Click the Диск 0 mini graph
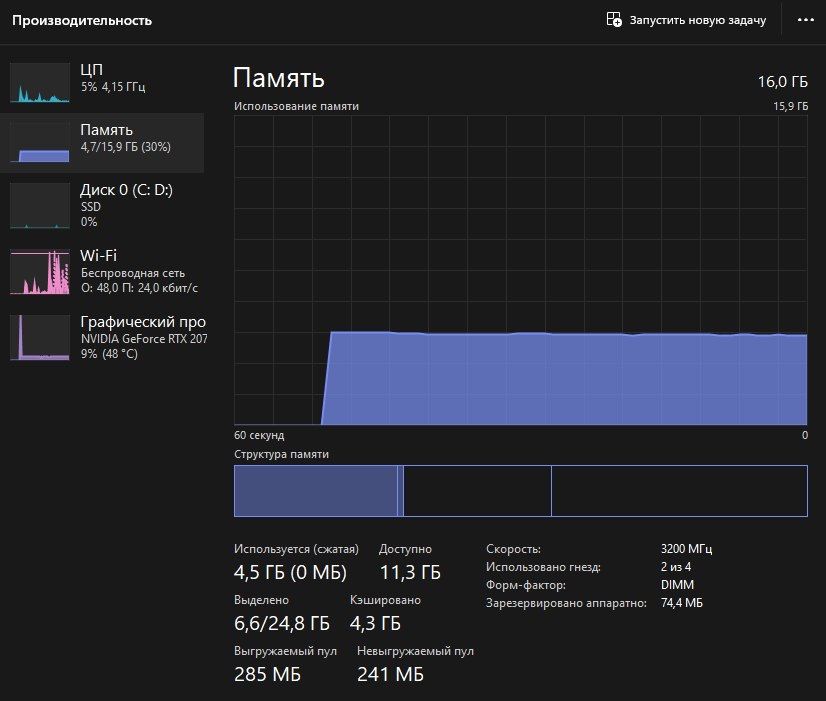 click(x=40, y=206)
